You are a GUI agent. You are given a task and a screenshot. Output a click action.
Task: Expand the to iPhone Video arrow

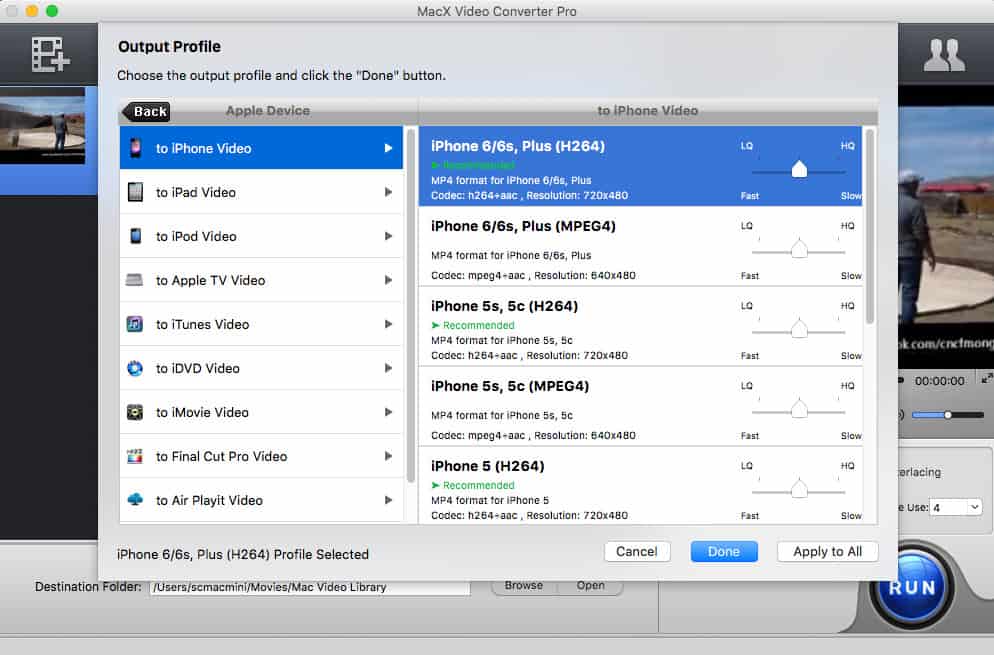[388, 148]
